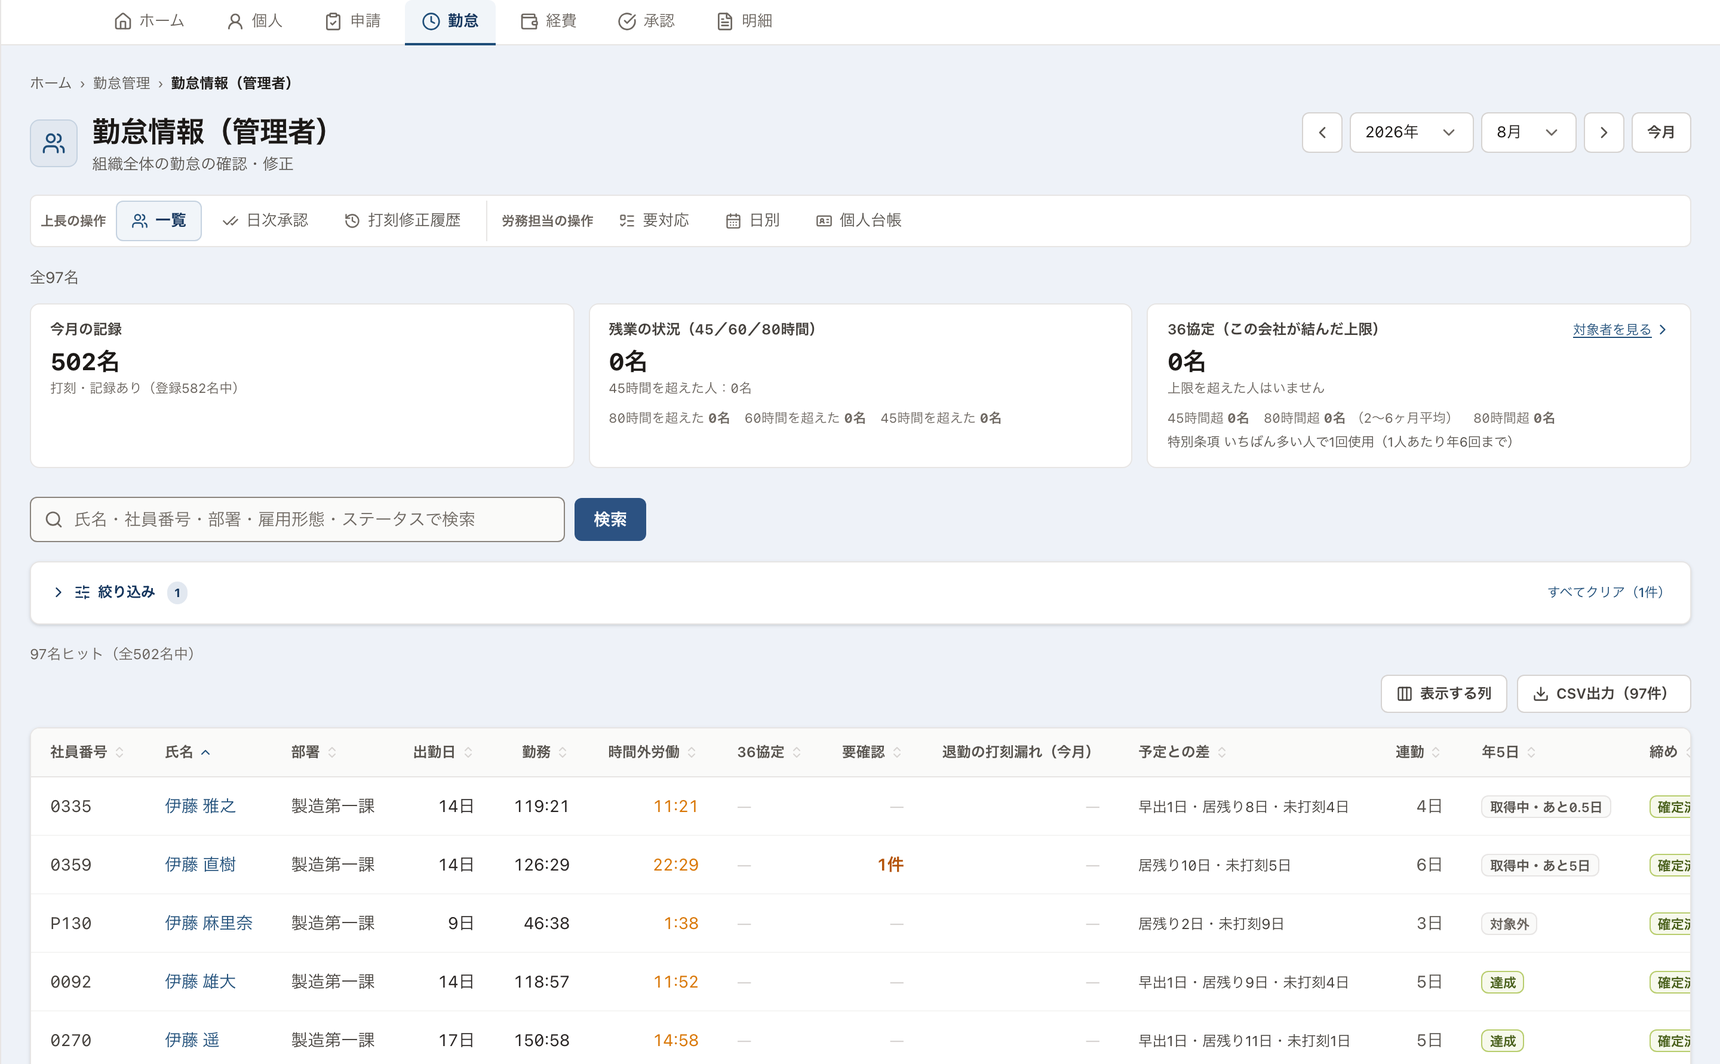Open employee 伊藤 雅之 record

(x=200, y=806)
